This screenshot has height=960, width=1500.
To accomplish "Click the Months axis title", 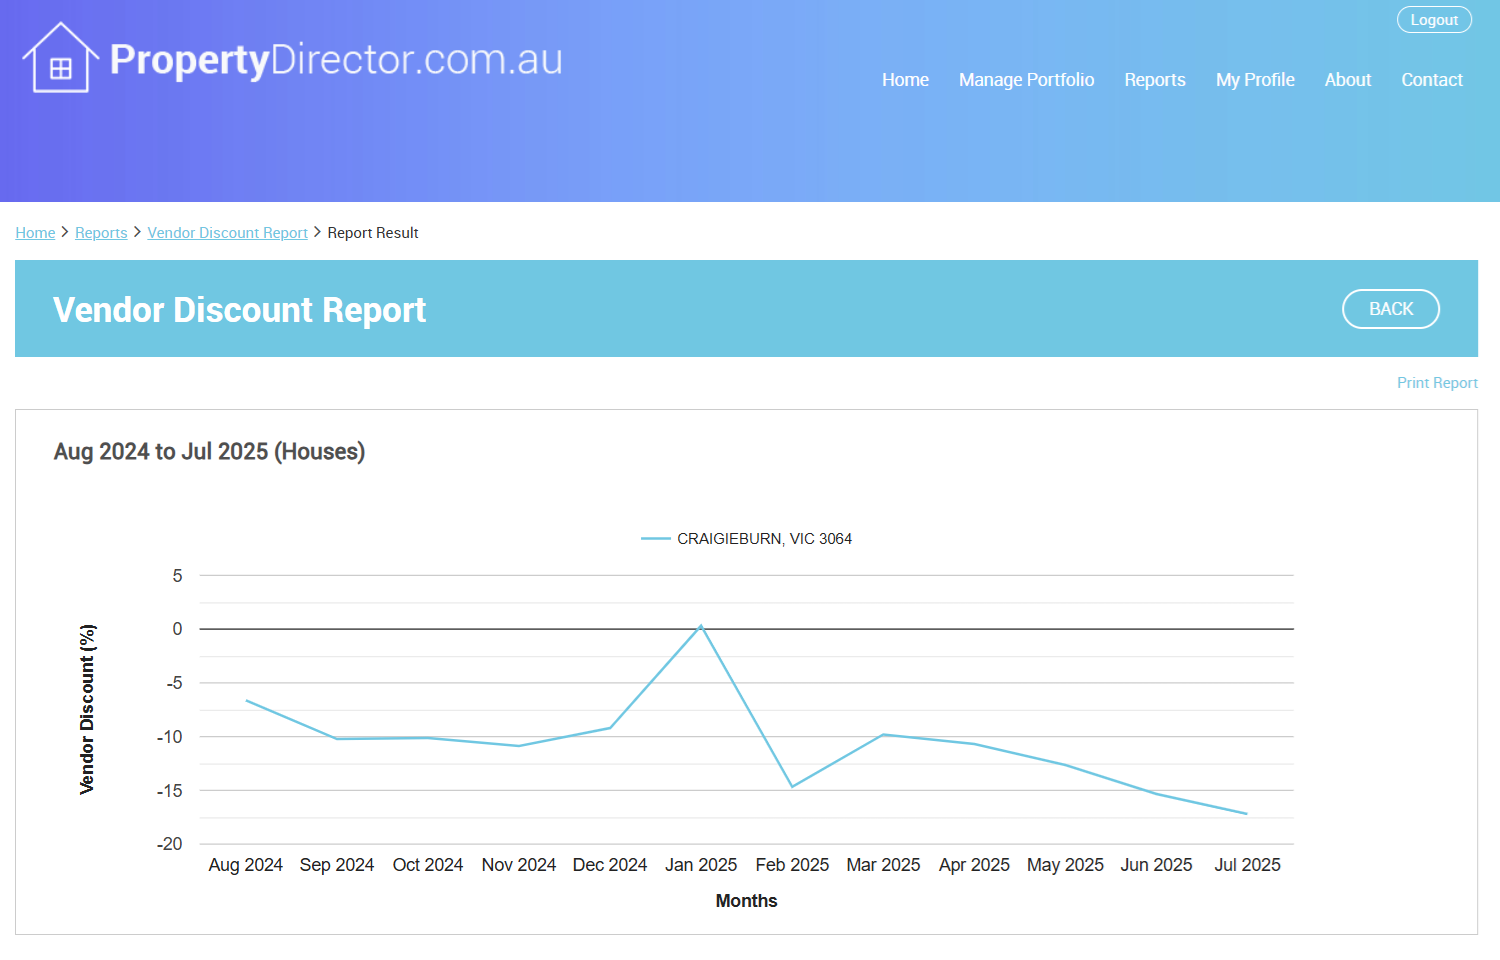I will pos(746,901).
